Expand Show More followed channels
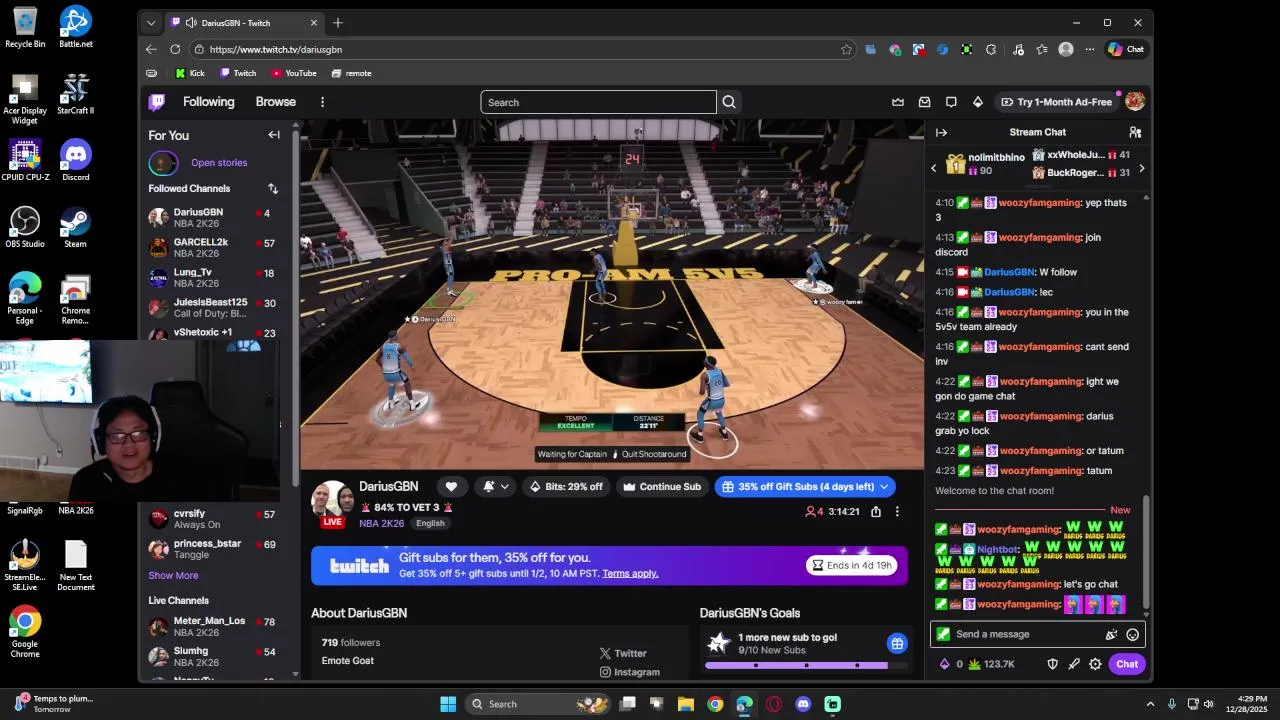Image resolution: width=1280 pixels, height=720 pixels. click(x=173, y=575)
